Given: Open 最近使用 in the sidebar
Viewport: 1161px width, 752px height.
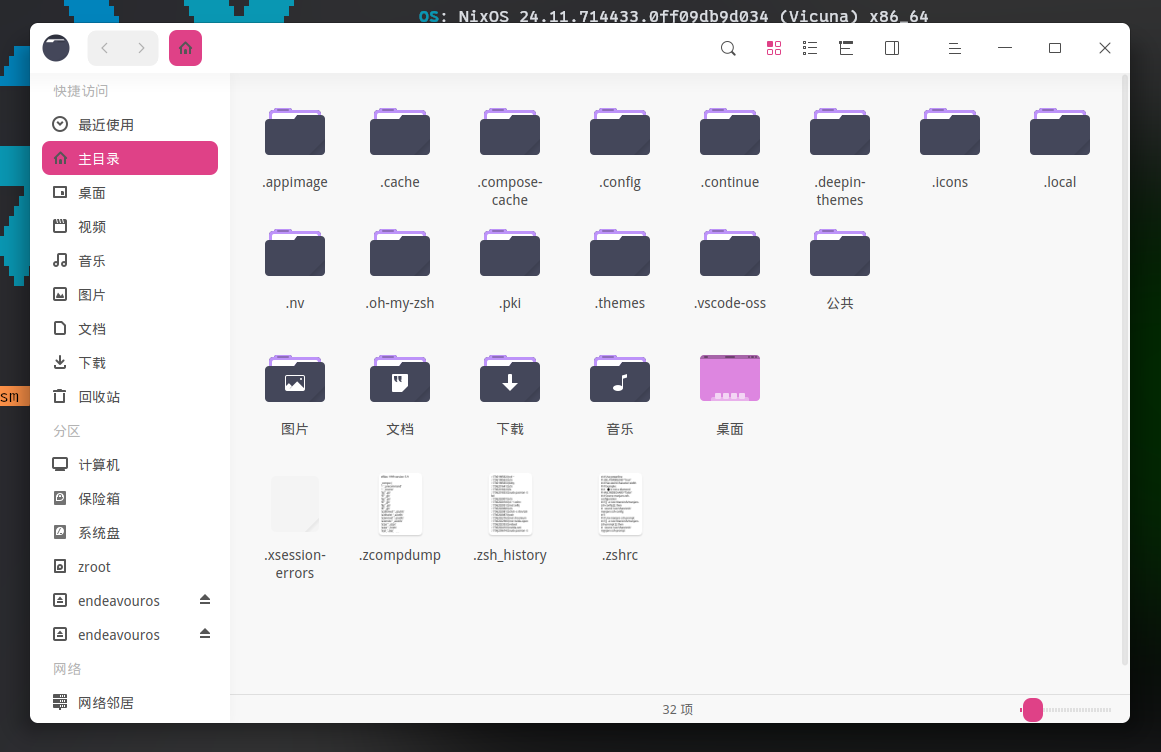Looking at the screenshot, I should tap(130, 124).
